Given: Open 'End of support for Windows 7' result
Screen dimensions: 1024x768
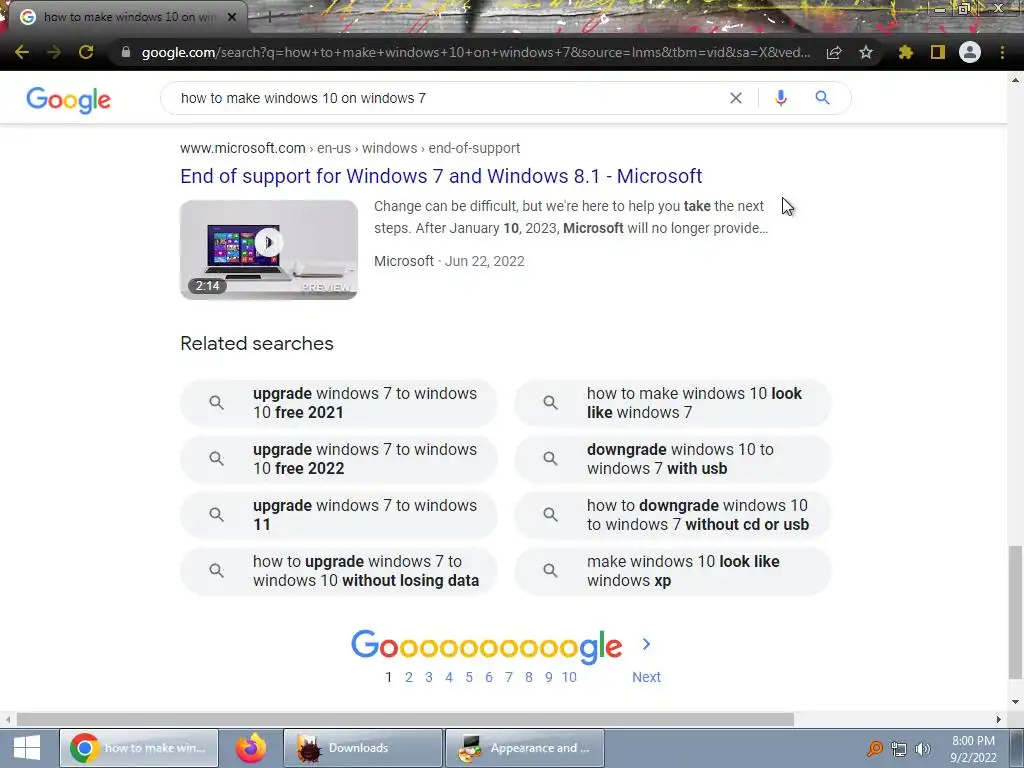Looking at the screenshot, I should [441, 176].
